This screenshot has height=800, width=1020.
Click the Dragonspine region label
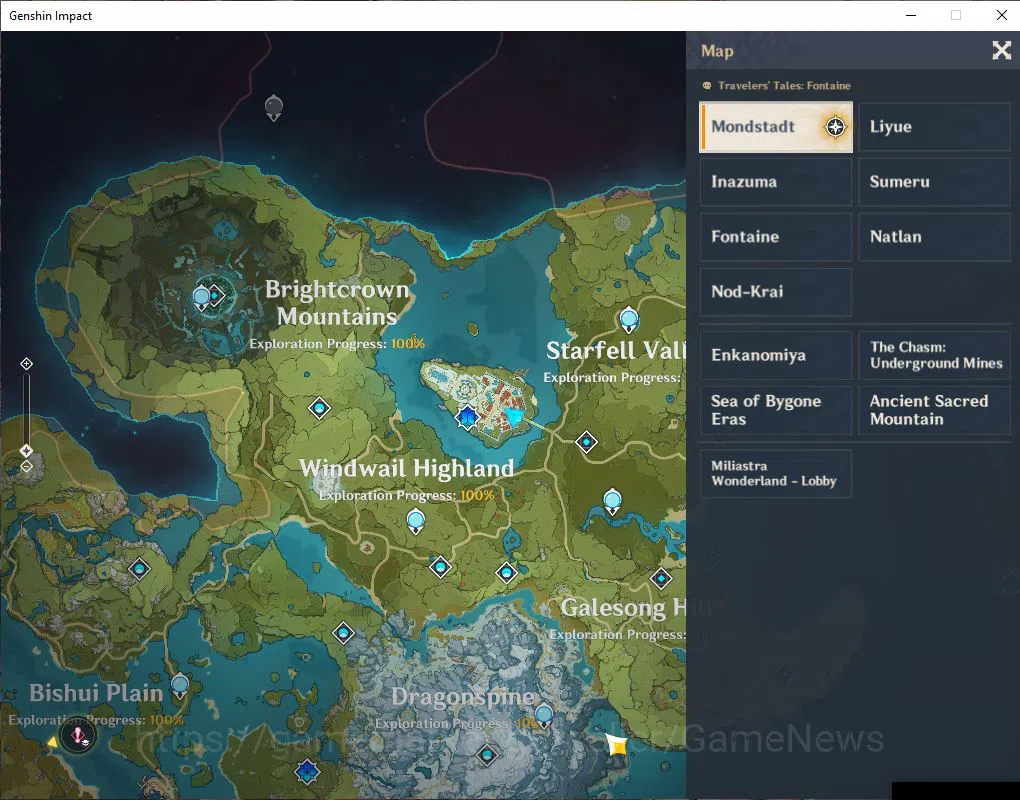[x=463, y=697]
